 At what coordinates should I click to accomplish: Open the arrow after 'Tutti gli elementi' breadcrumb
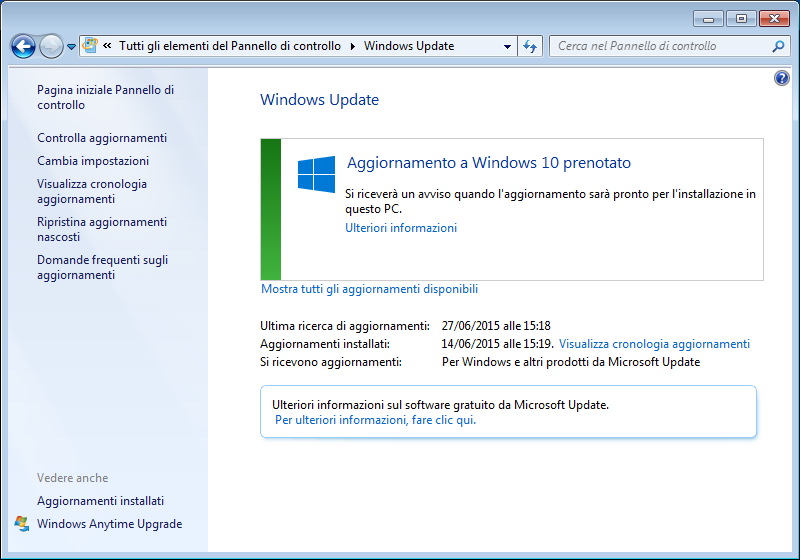click(353, 46)
